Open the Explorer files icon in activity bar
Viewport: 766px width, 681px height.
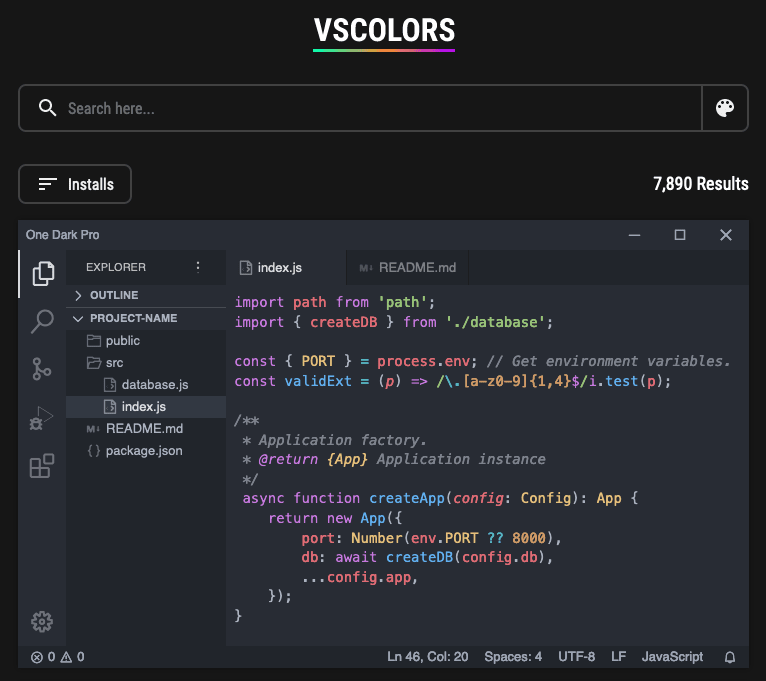(x=43, y=274)
